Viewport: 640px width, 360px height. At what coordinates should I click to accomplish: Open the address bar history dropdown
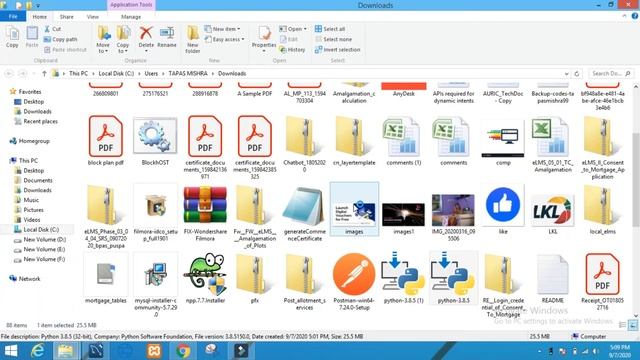pyautogui.click(x=567, y=74)
